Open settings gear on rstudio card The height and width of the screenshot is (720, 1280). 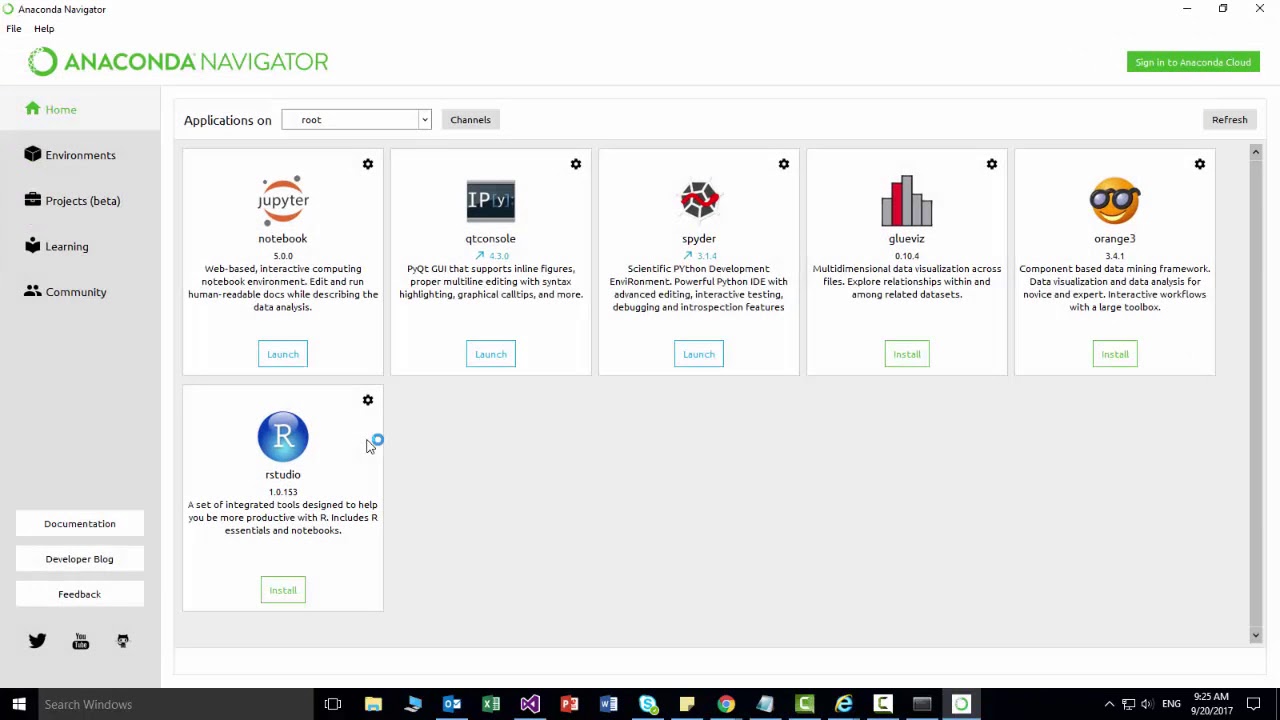pyautogui.click(x=368, y=400)
